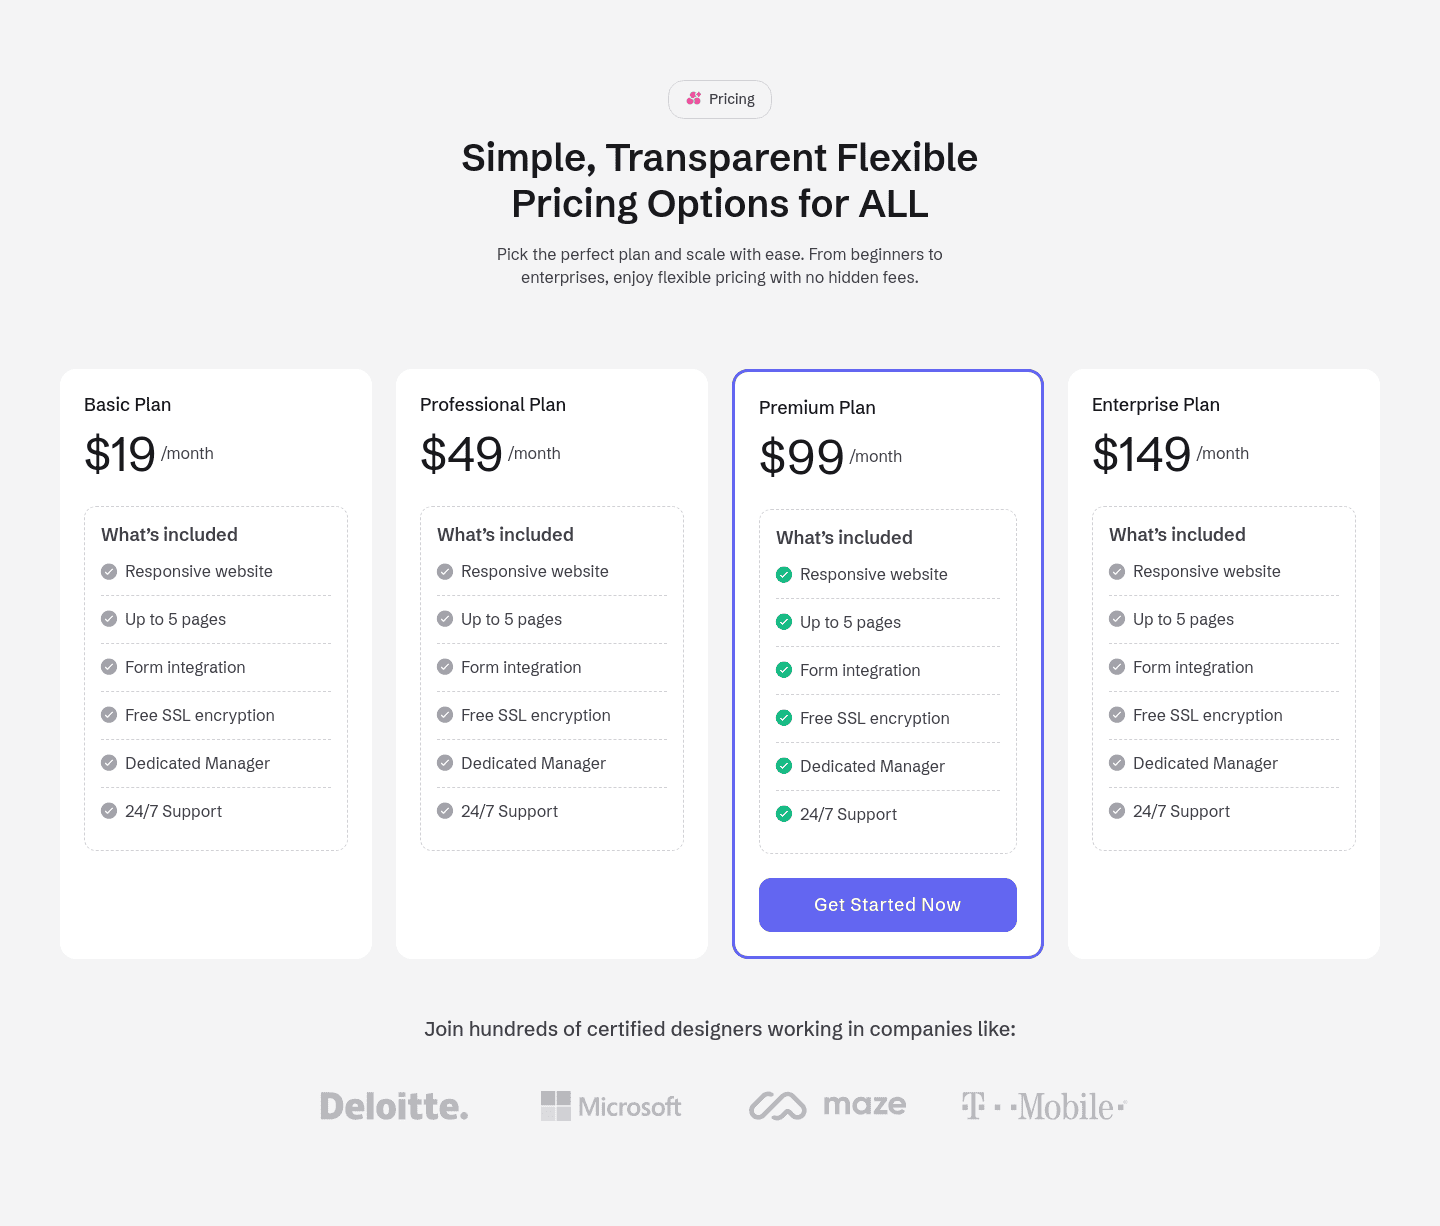Click the $149 price in Enterprise Plan
The image size is (1440, 1226).
coord(1141,453)
